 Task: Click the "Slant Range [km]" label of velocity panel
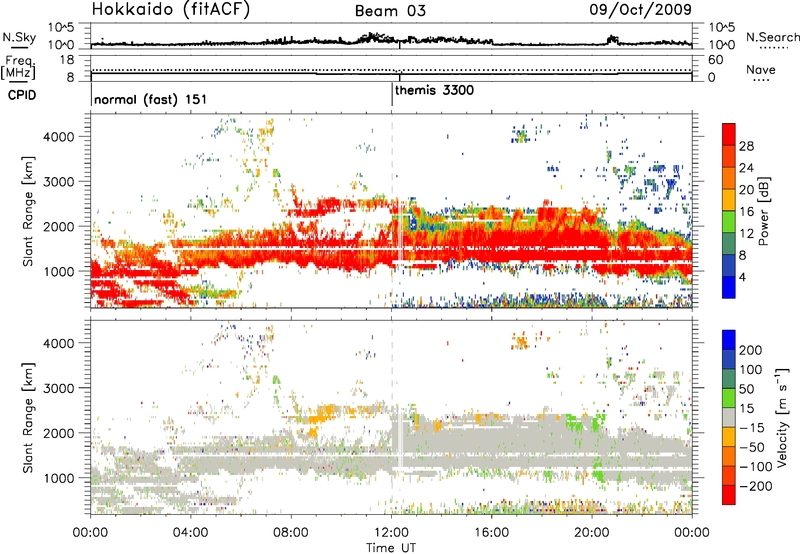(28, 417)
